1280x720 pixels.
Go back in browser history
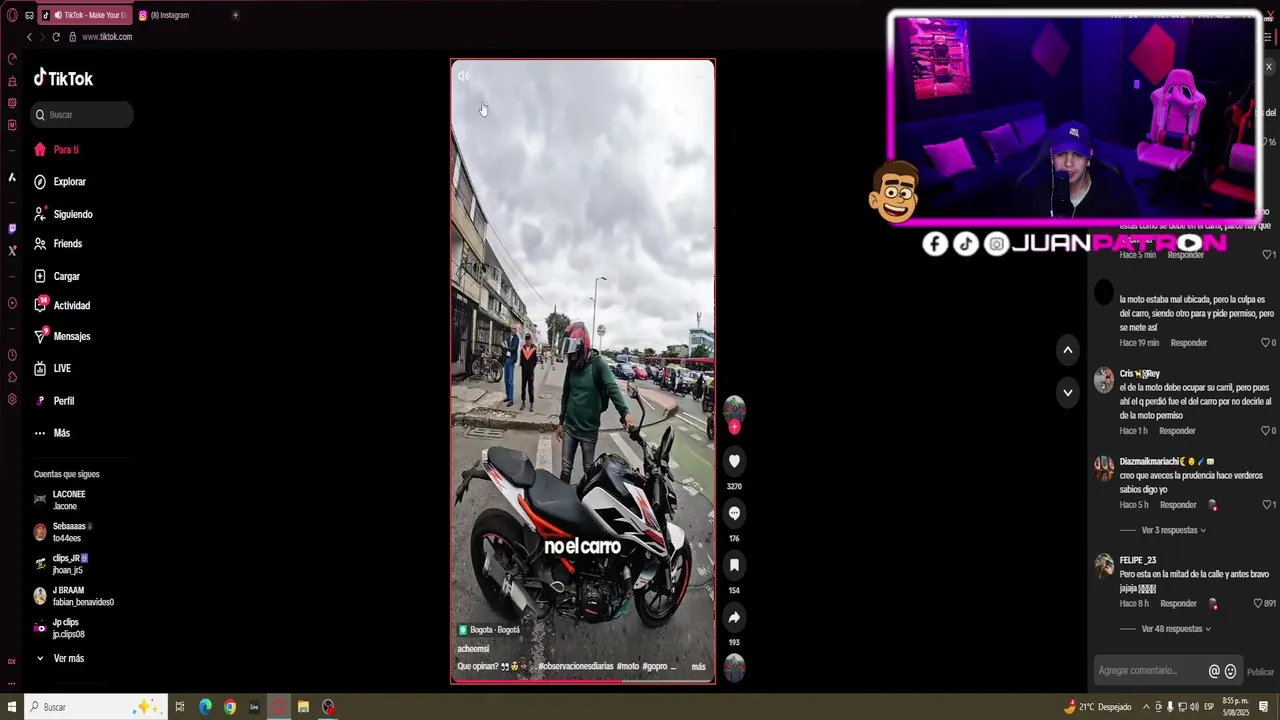(x=29, y=37)
